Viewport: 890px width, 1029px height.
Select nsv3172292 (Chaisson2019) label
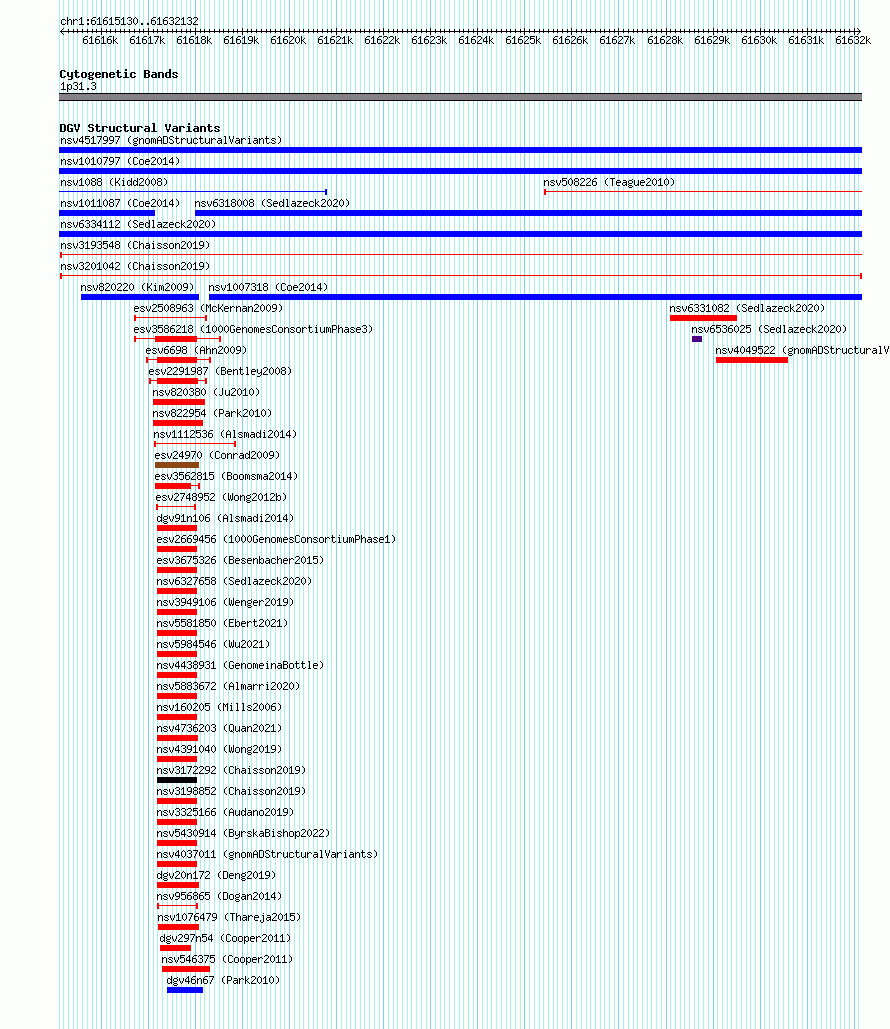231,770
